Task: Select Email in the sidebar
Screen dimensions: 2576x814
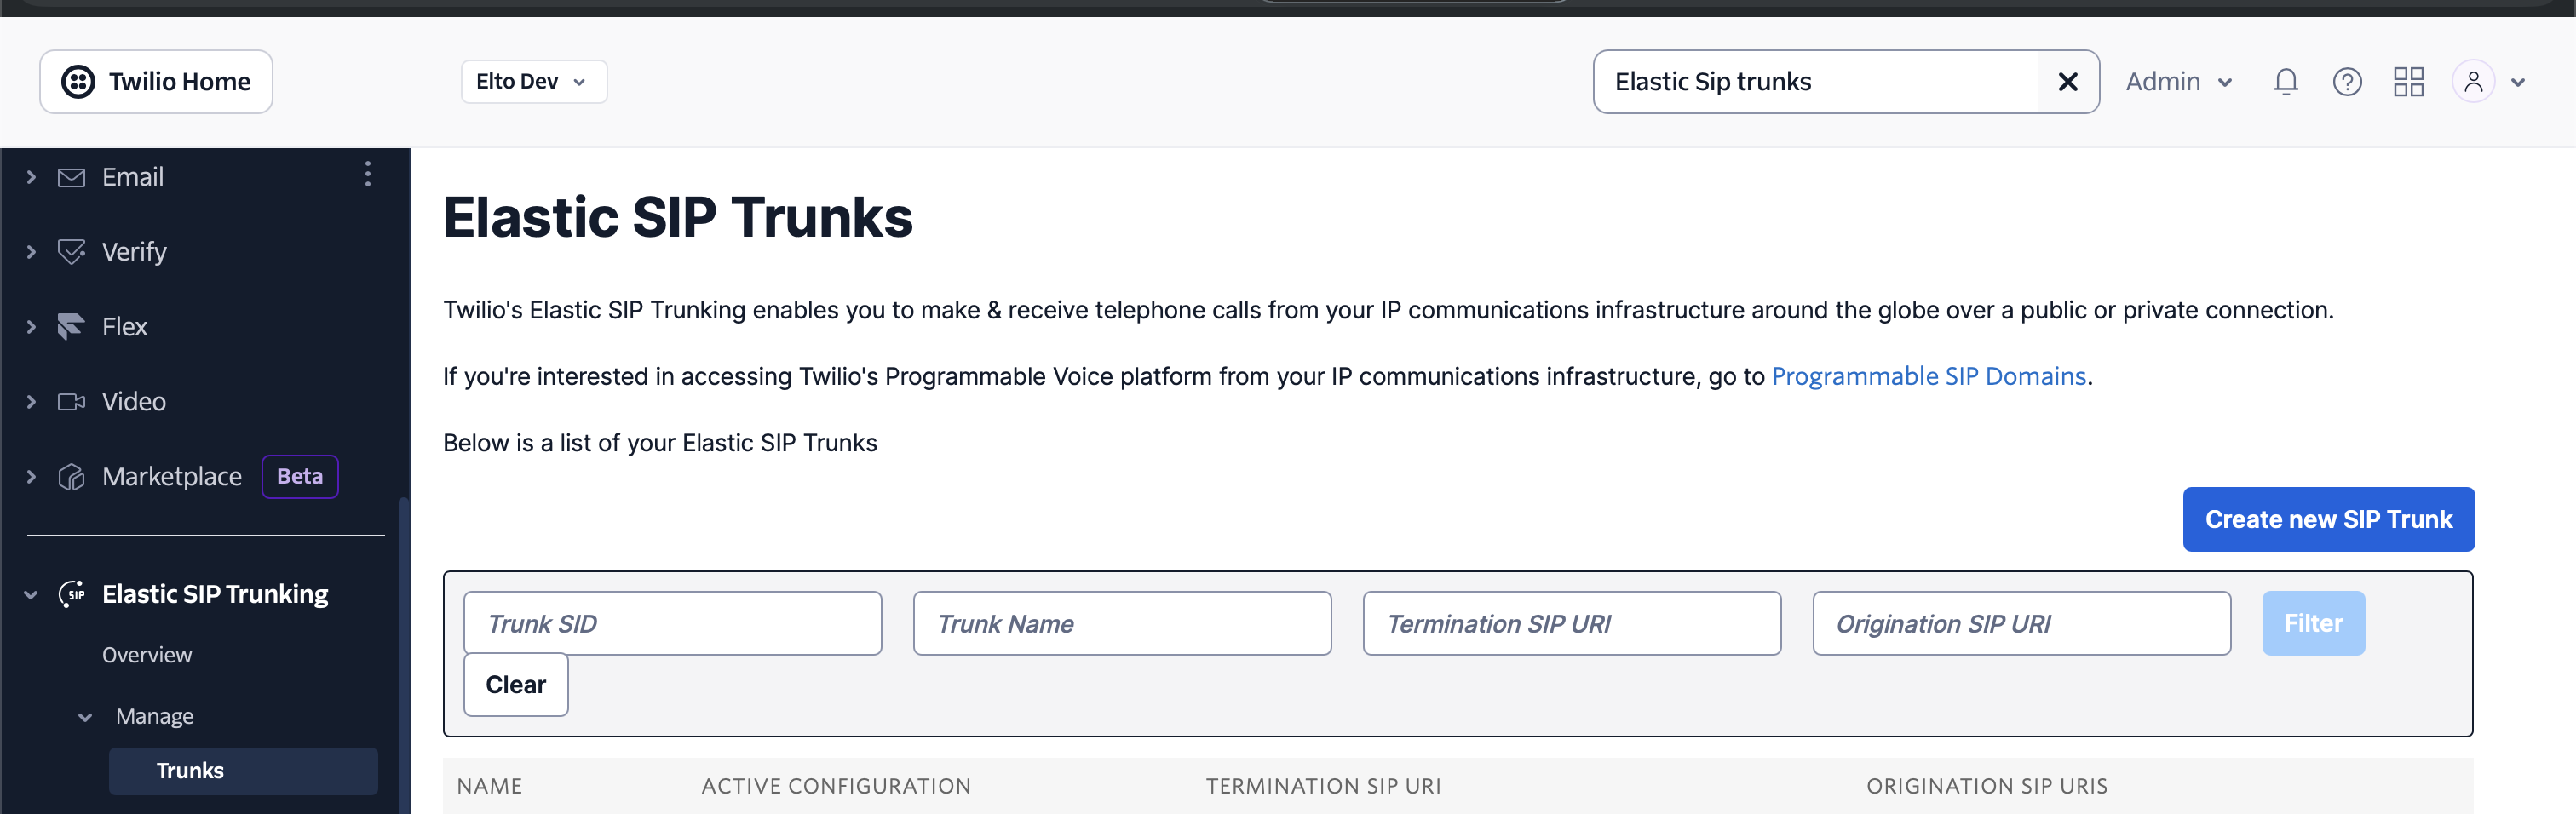Action: (x=133, y=177)
